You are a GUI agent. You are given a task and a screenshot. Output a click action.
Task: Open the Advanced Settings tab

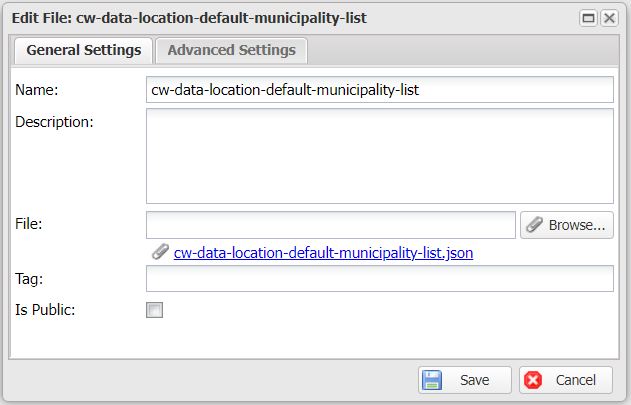click(231, 50)
